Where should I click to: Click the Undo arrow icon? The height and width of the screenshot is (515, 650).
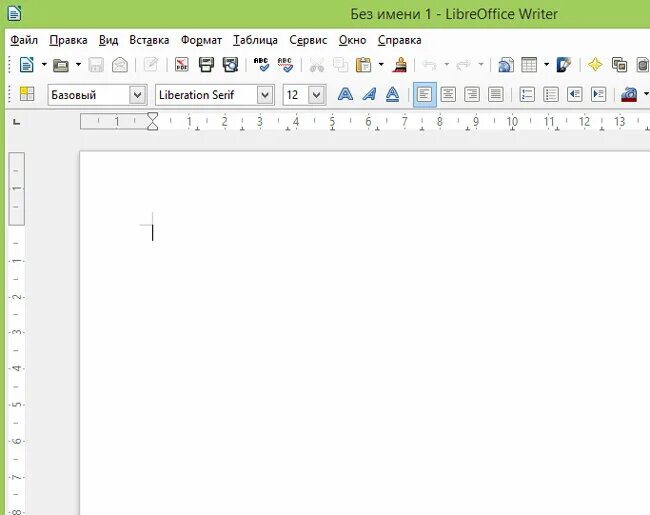pos(429,65)
